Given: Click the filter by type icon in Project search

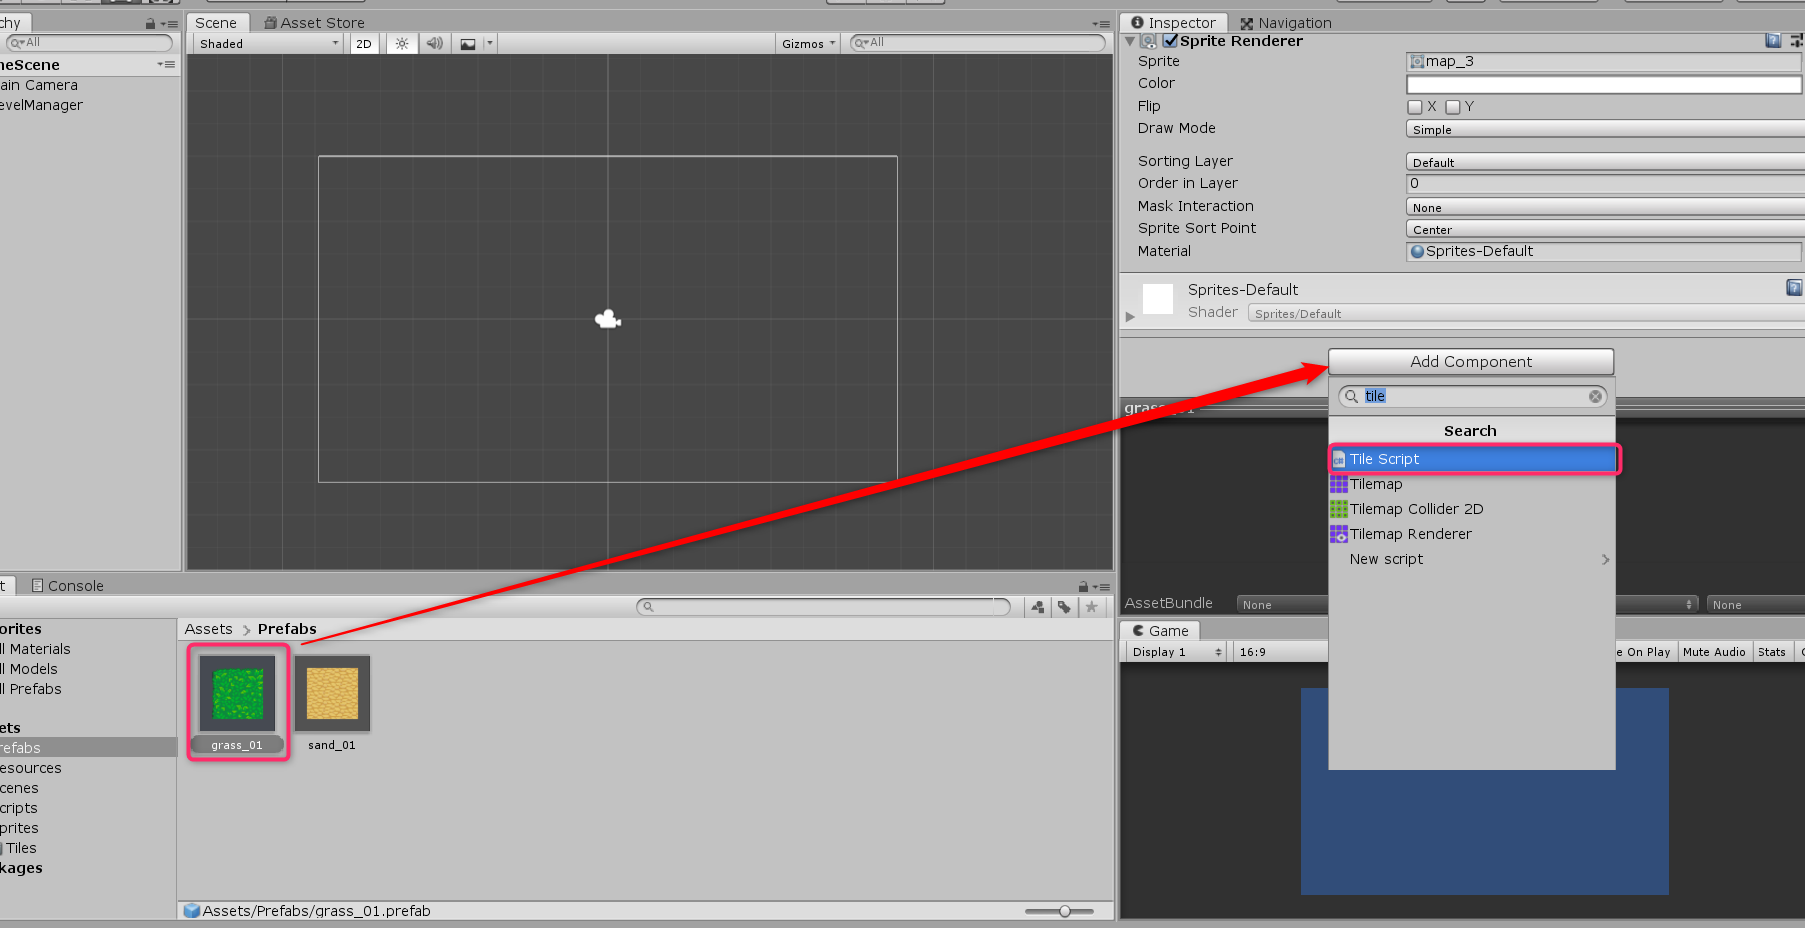Looking at the screenshot, I should 1037,606.
